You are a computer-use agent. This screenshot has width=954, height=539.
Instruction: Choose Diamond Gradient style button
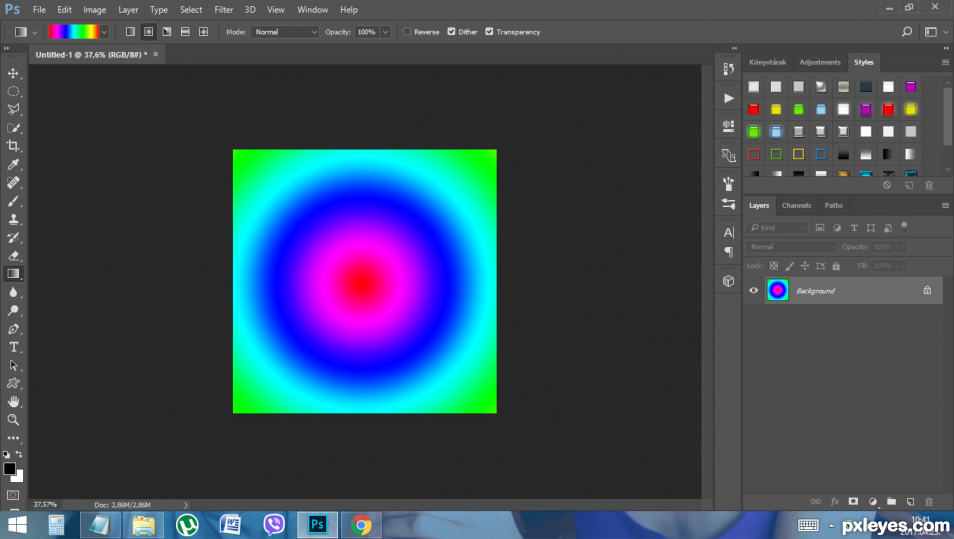[203, 32]
